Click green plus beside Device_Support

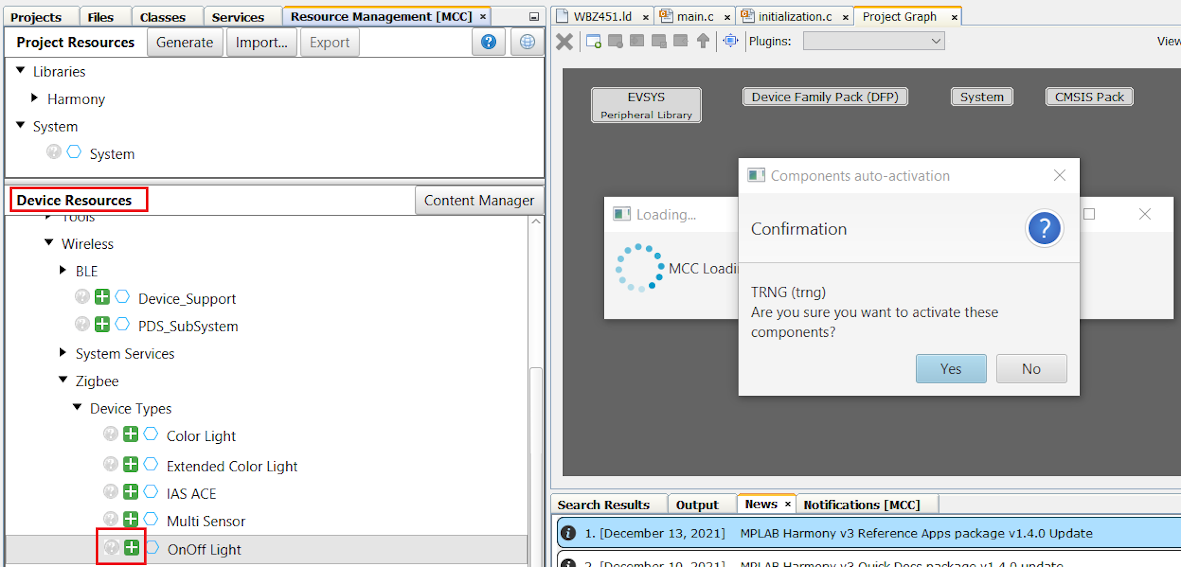click(102, 298)
